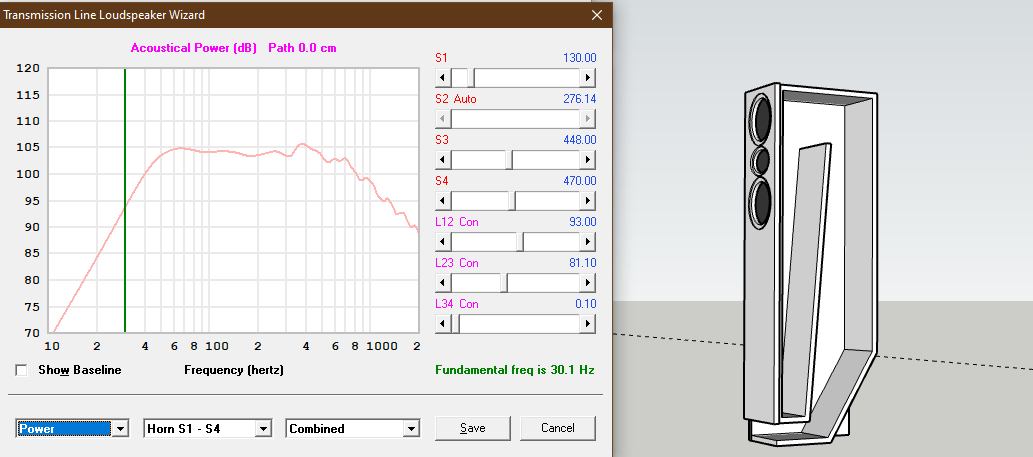This screenshot has width=1033, height=457.
Task: Click the L34 Con slider thumb
Action: (455, 323)
